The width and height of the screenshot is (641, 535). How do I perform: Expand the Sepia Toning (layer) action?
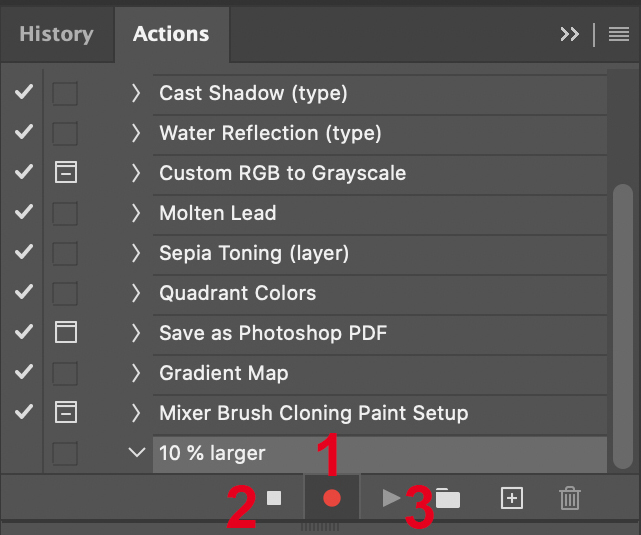pyautogui.click(x=137, y=253)
